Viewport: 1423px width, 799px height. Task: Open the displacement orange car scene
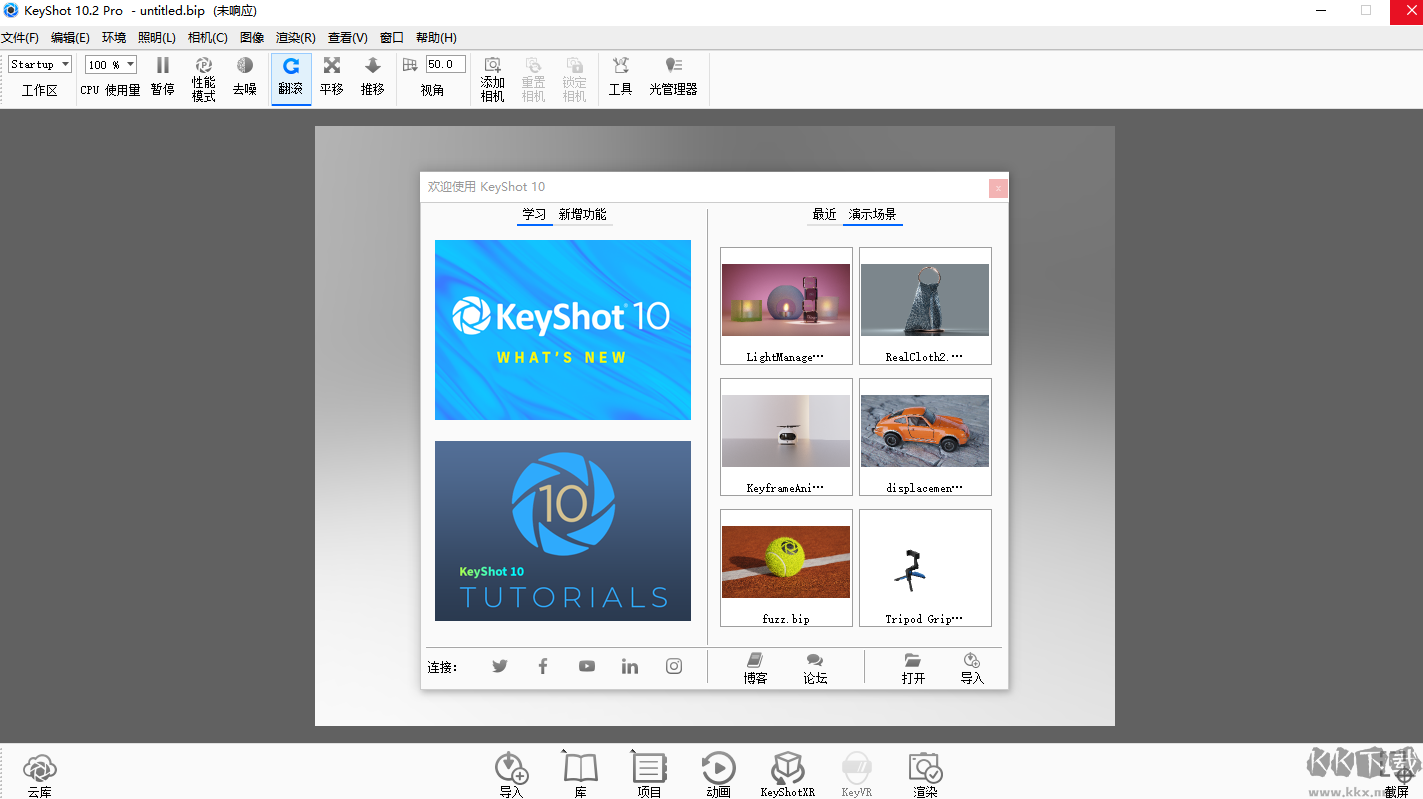pos(925,437)
